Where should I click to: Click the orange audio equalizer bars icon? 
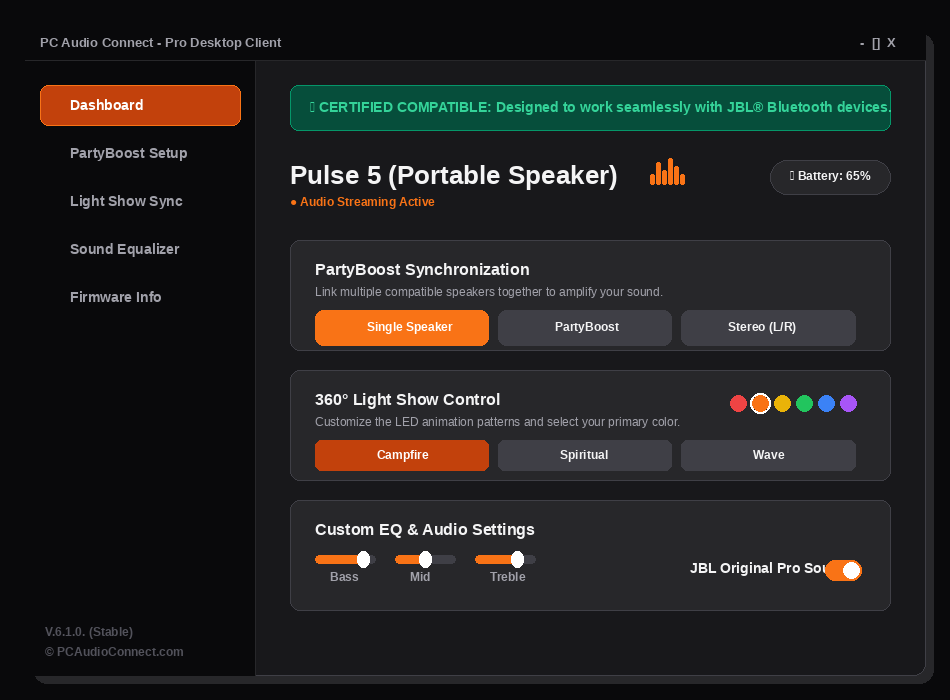tap(667, 172)
